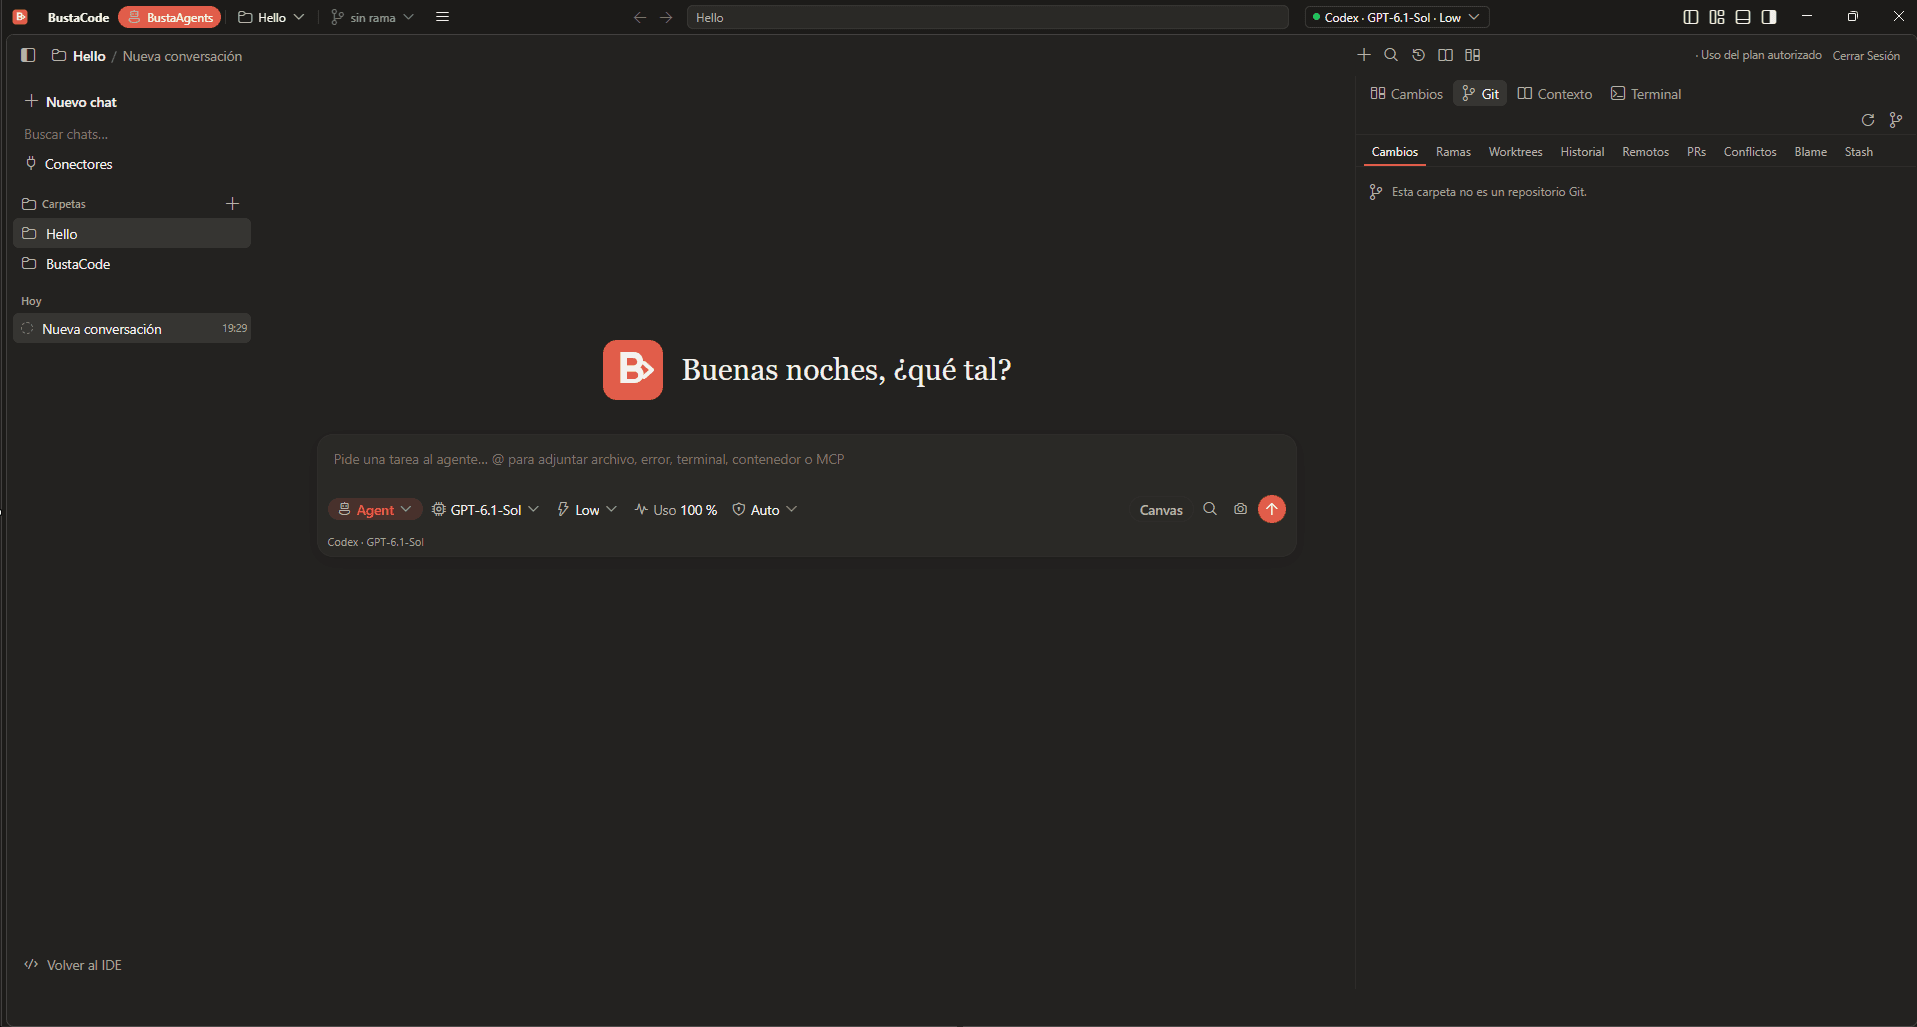Click the camera screenshot icon in prompt box
Image resolution: width=1917 pixels, height=1027 pixels.
click(x=1240, y=509)
